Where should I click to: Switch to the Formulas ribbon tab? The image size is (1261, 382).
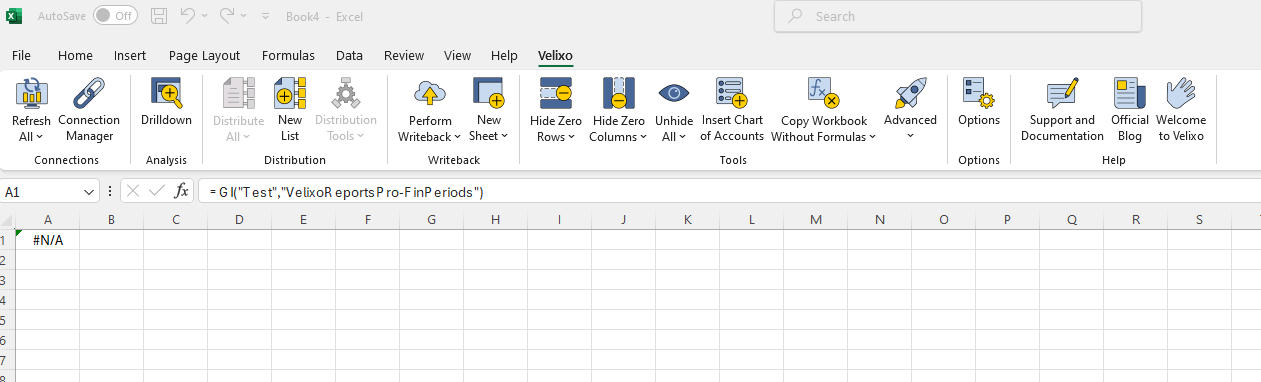[x=288, y=56]
